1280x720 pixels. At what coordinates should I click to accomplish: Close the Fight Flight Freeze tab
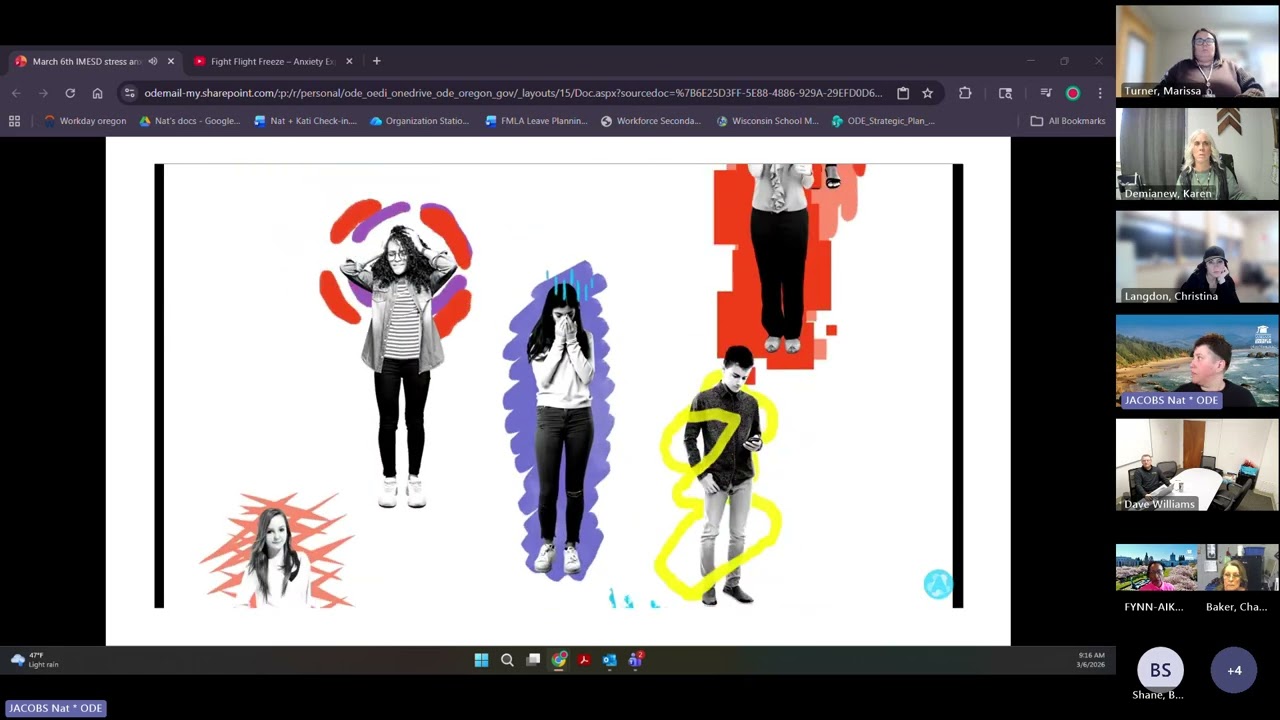click(x=349, y=61)
